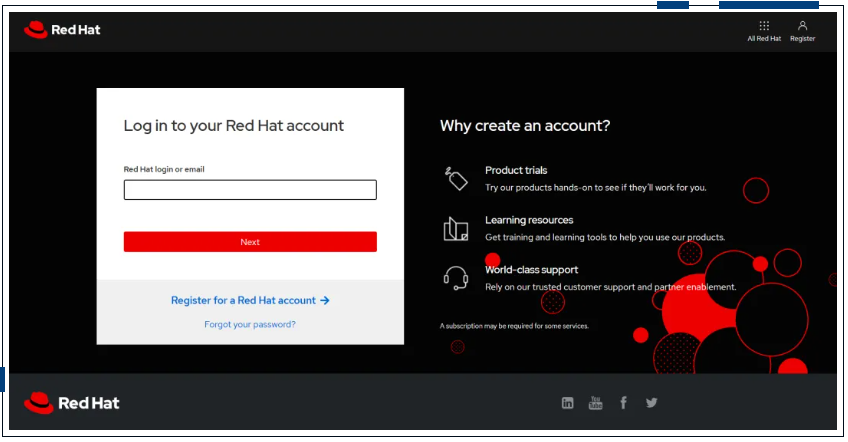The image size is (848, 442).
Task: Open the All Red Hat grid menu
Action: click(x=764, y=31)
